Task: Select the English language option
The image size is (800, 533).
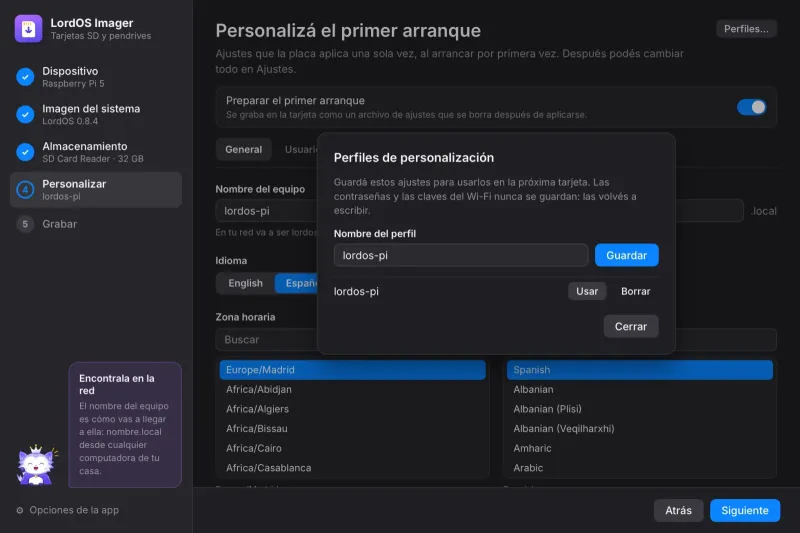Action: point(245,283)
